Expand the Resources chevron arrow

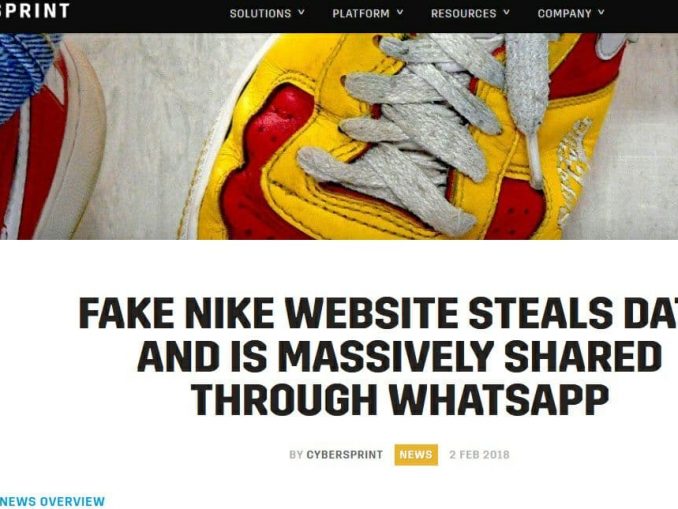click(x=506, y=13)
